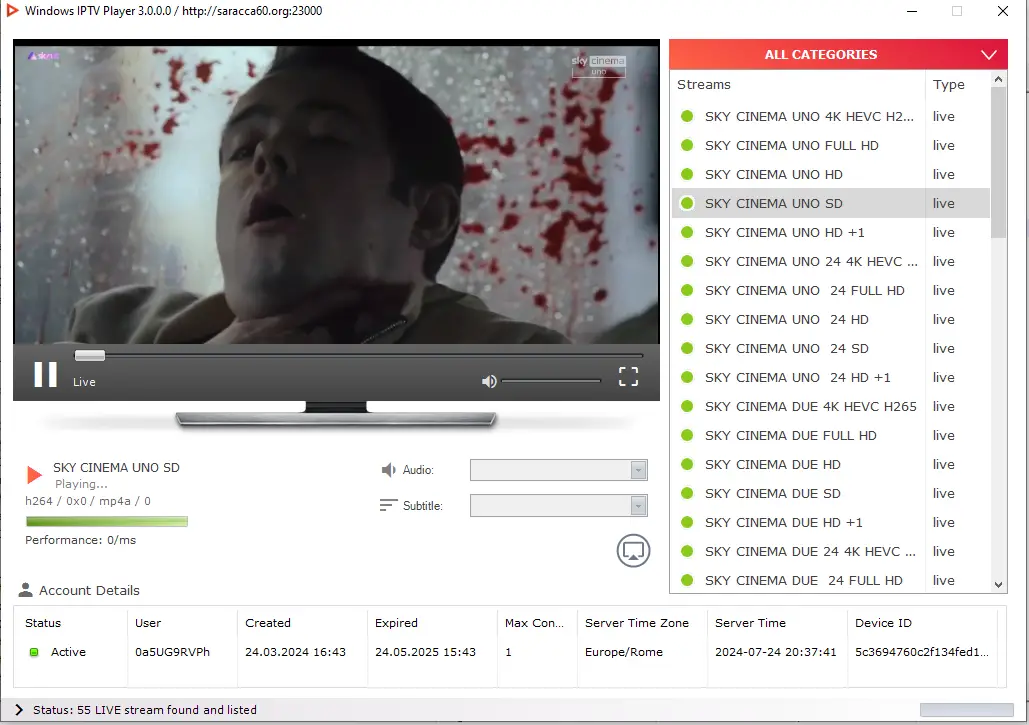This screenshot has width=1029, height=725.
Task: Click the red play icon beside SKY CINEMA UNO SD
Action: point(34,474)
